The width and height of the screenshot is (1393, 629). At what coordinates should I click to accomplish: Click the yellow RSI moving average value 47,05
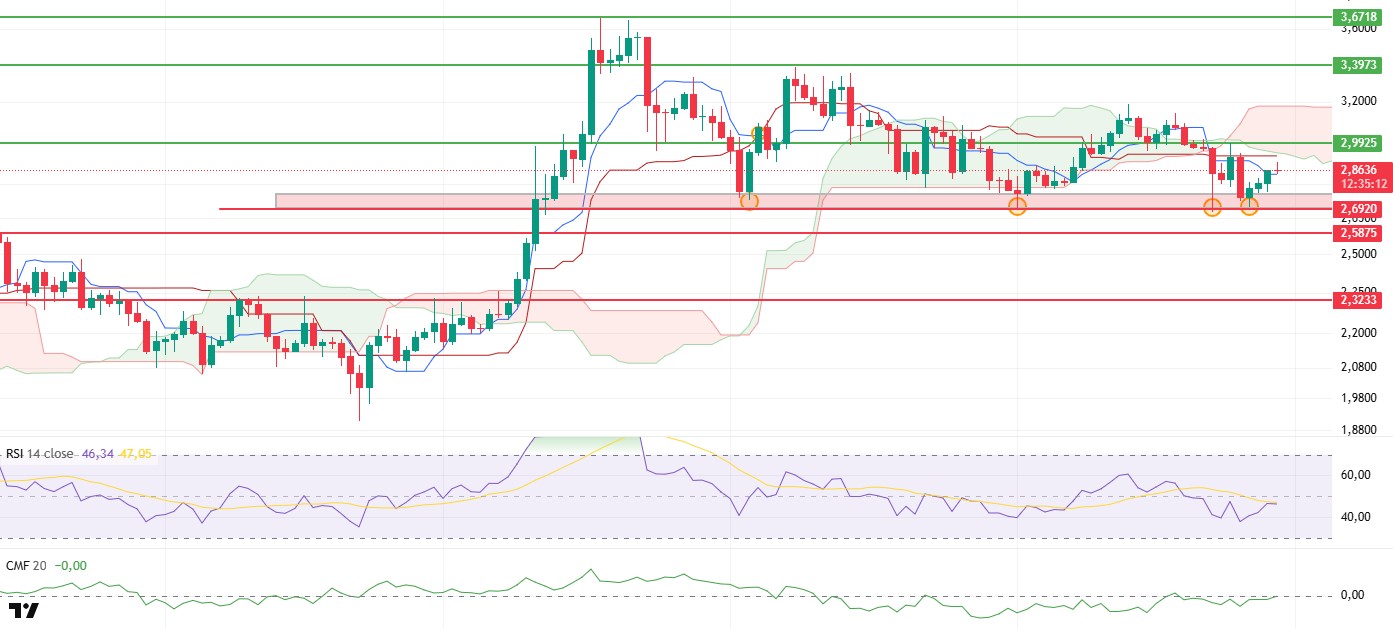point(135,453)
